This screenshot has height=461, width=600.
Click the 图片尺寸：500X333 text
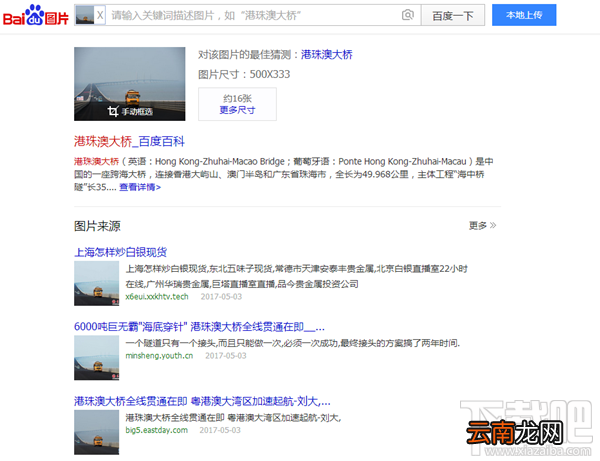pyautogui.click(x=244, y=74)
